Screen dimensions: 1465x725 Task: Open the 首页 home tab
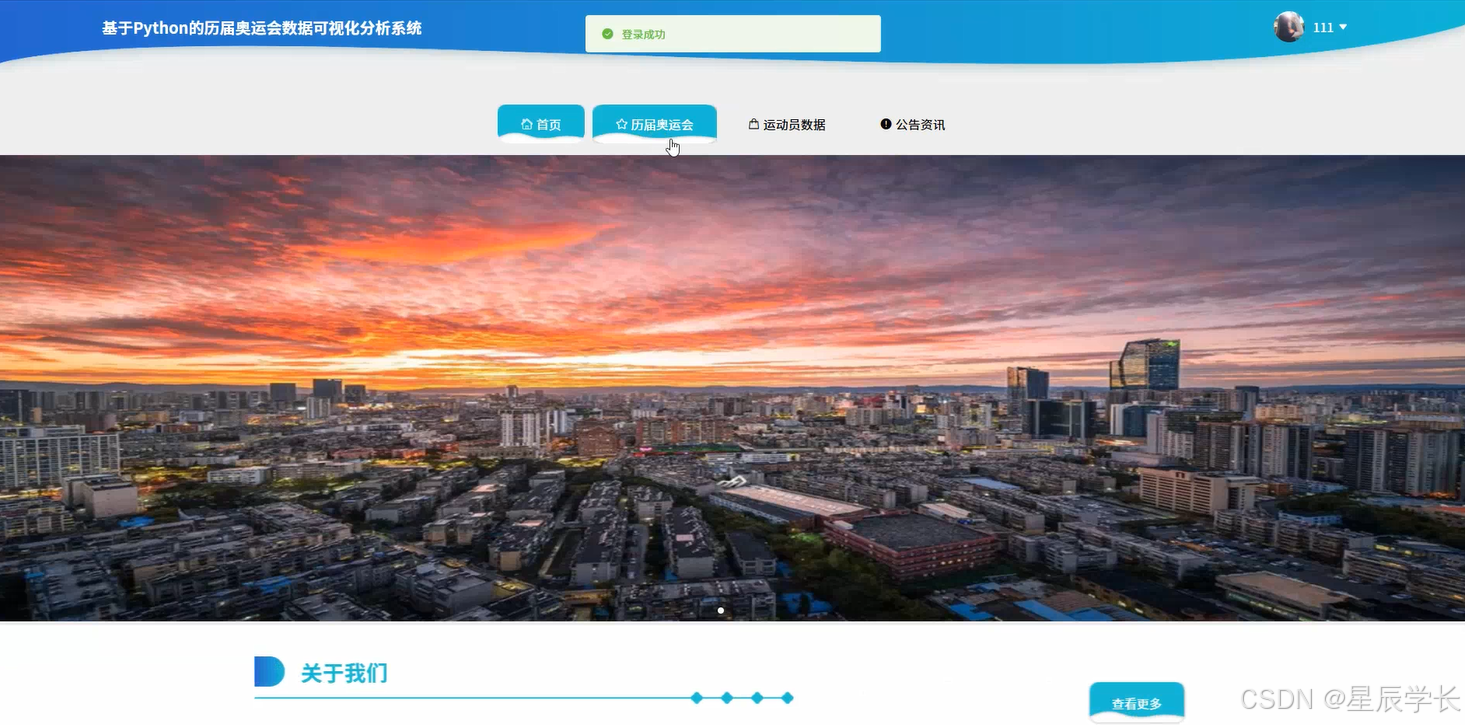point(541,124)
